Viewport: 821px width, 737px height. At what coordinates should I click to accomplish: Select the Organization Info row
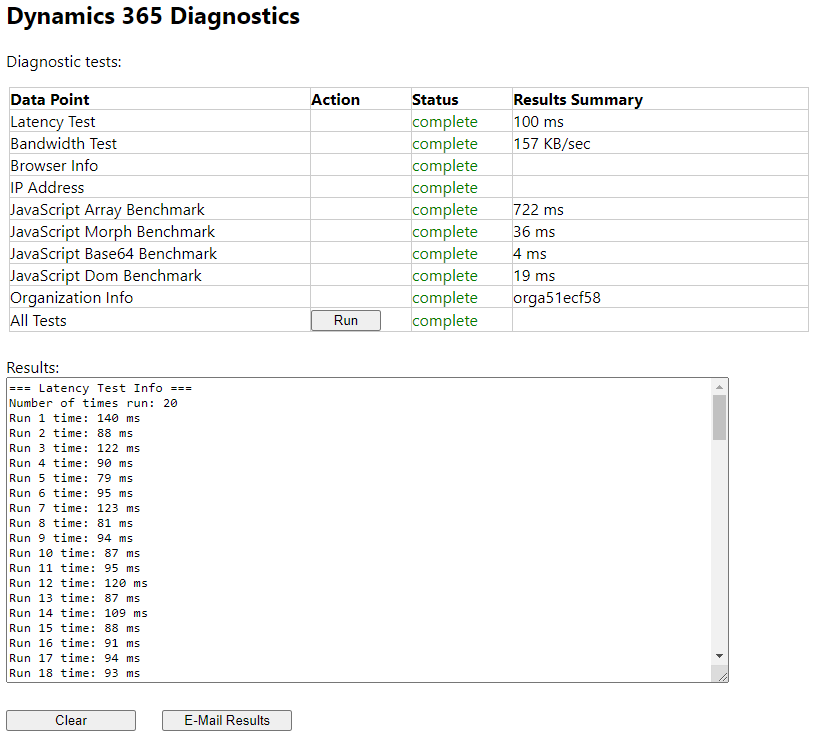[71, 297]
